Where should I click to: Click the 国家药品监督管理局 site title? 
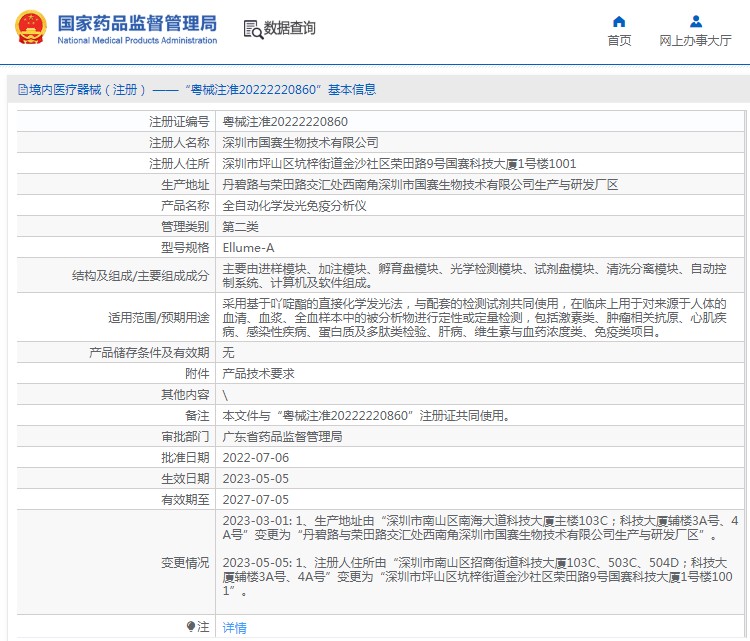pos(137,23)
